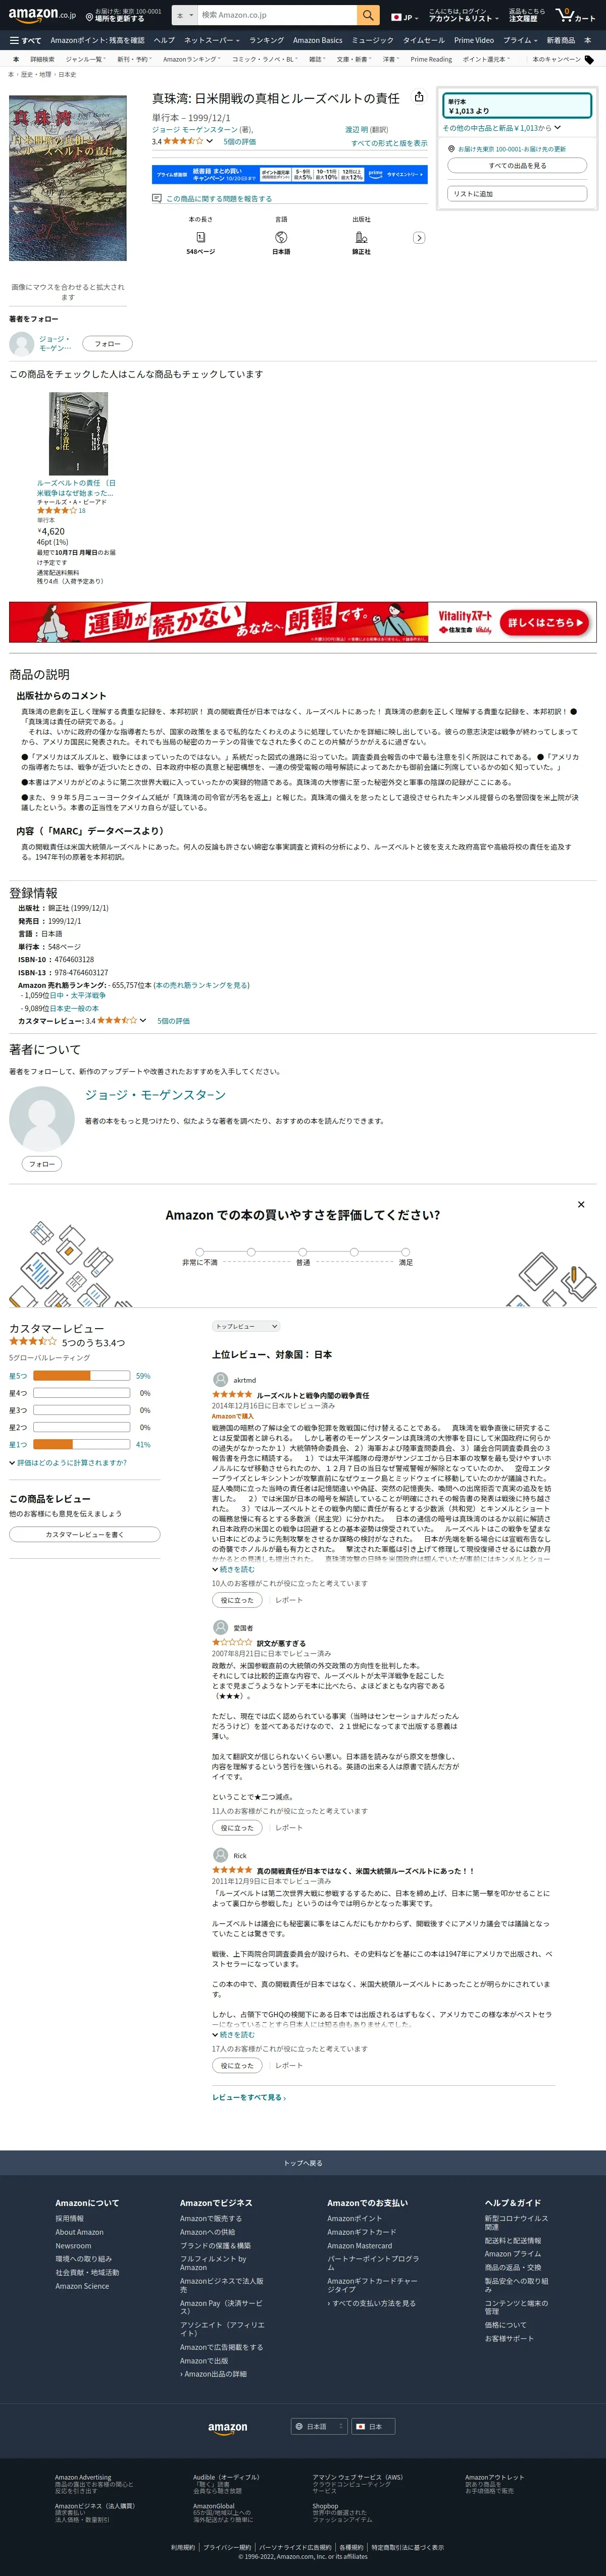Click レポート under Rick's review
Viewport: 606px width, 2576px height.
[x=289, y=2065]
